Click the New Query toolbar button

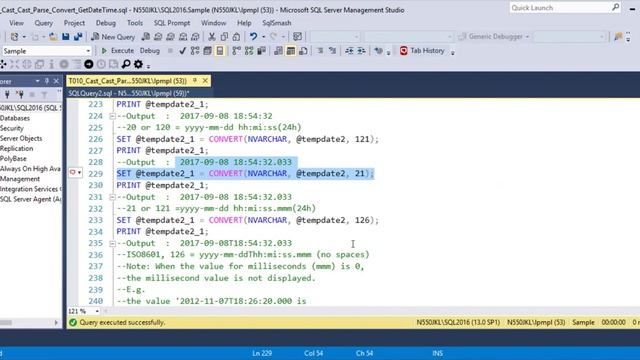tap(113, 37)
